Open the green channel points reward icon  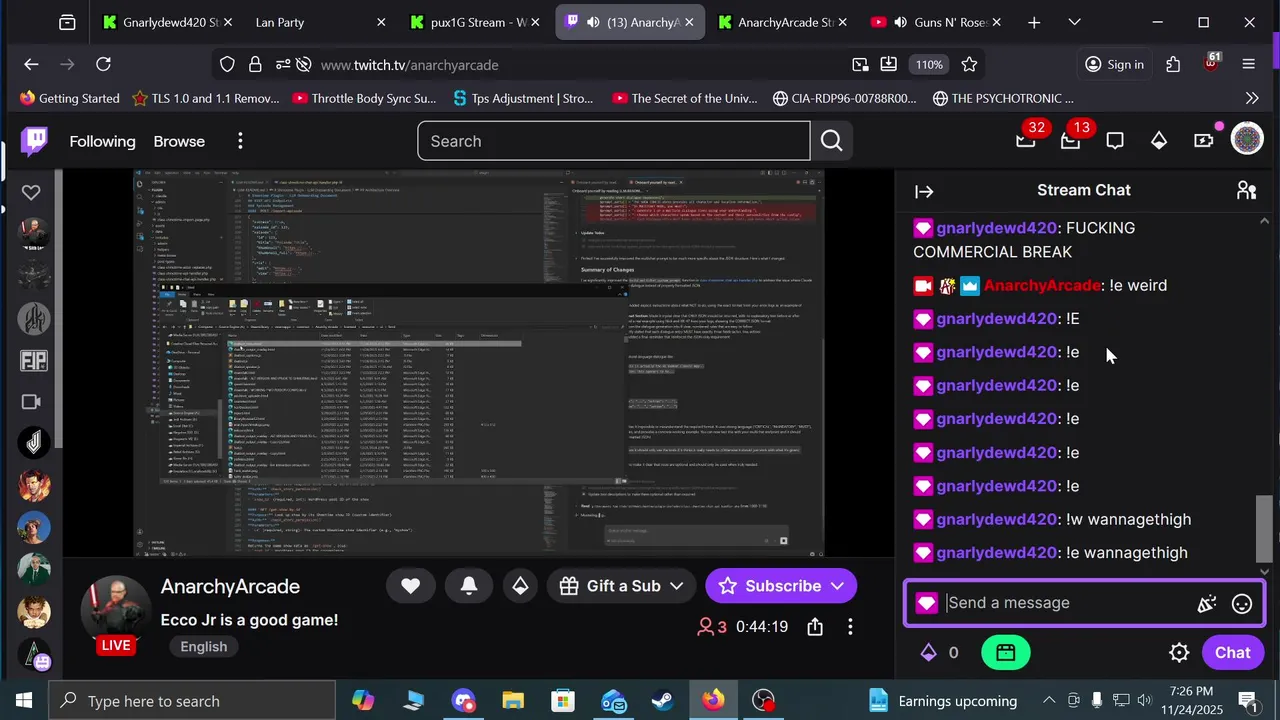tap(1006, 653)
